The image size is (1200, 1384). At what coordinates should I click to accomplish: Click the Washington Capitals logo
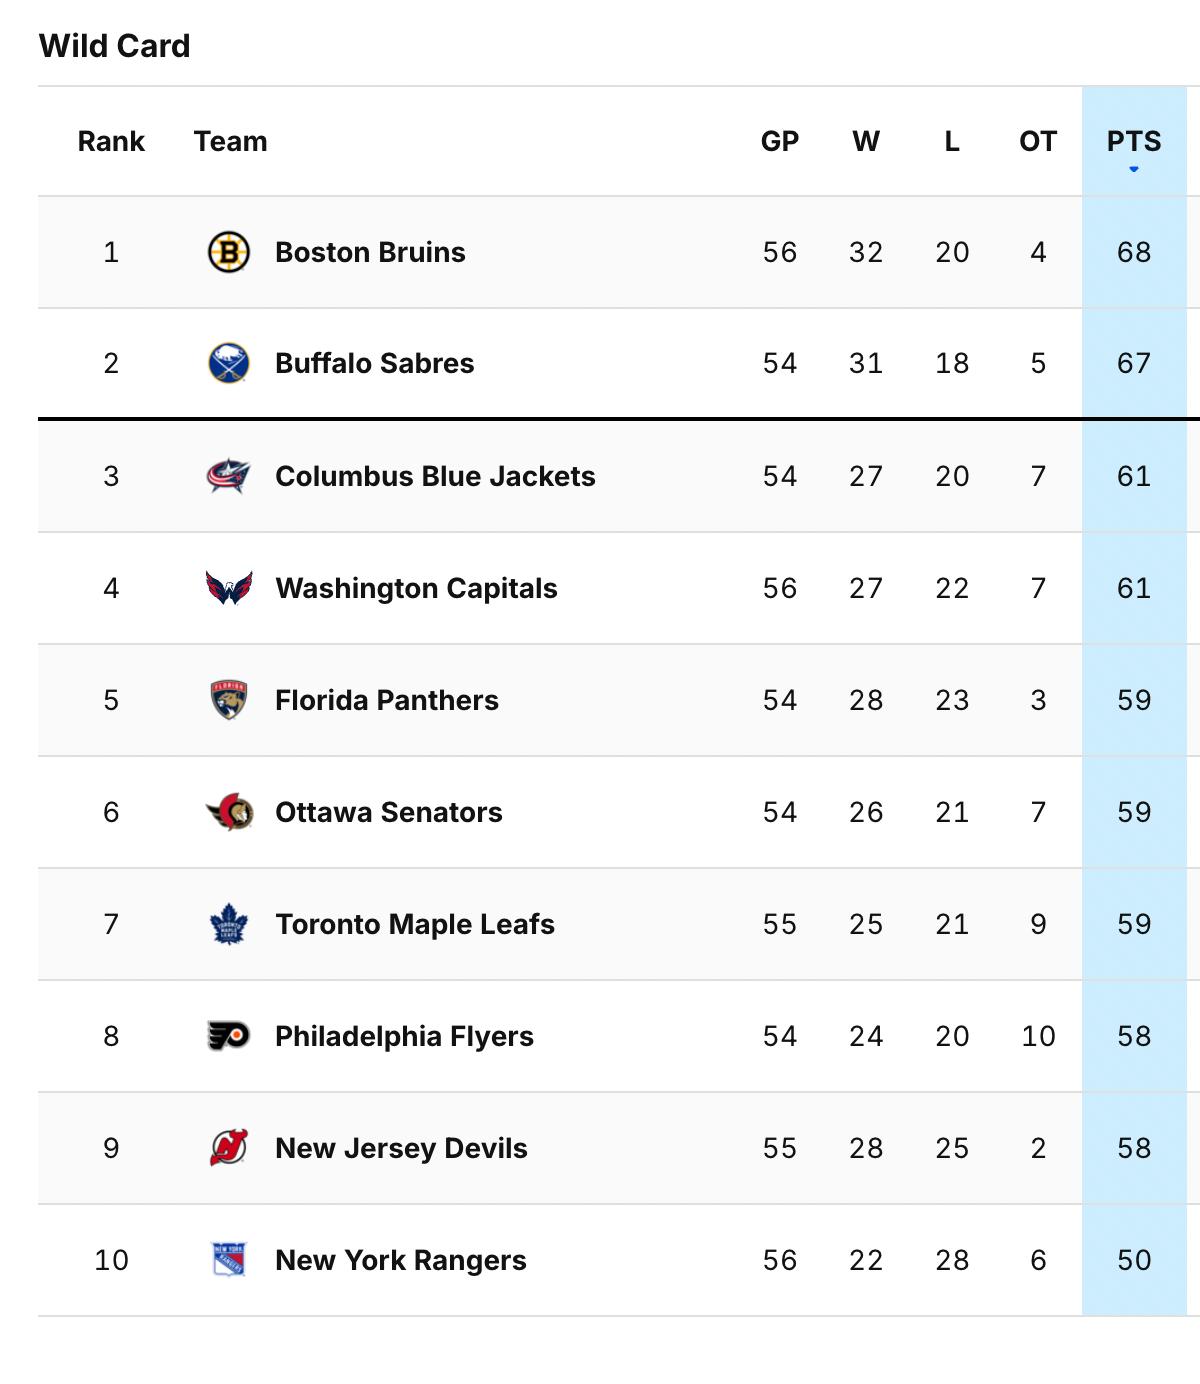click(229, 588)
